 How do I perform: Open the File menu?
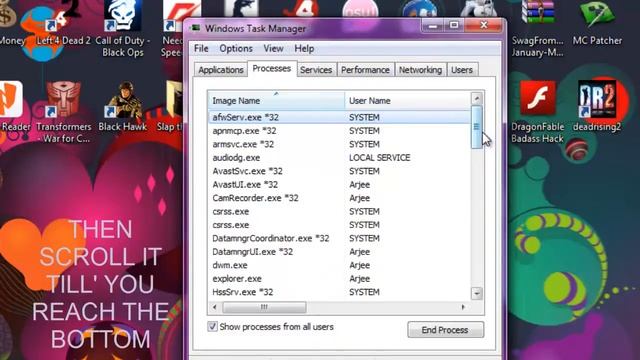tap(201, 49)
